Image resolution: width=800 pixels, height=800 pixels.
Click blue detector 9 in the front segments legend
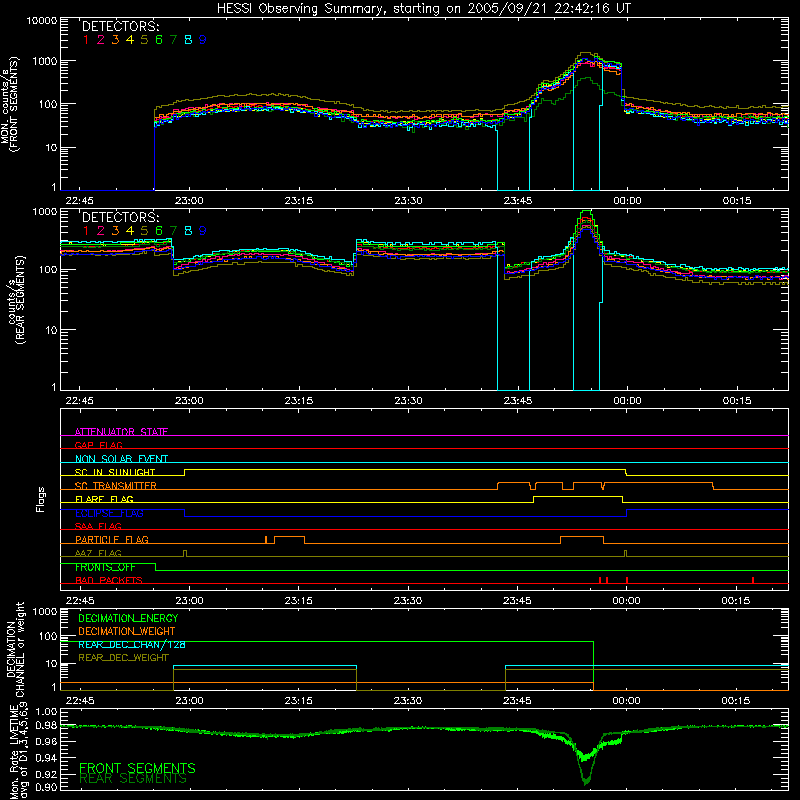click(x=203, y=40)
